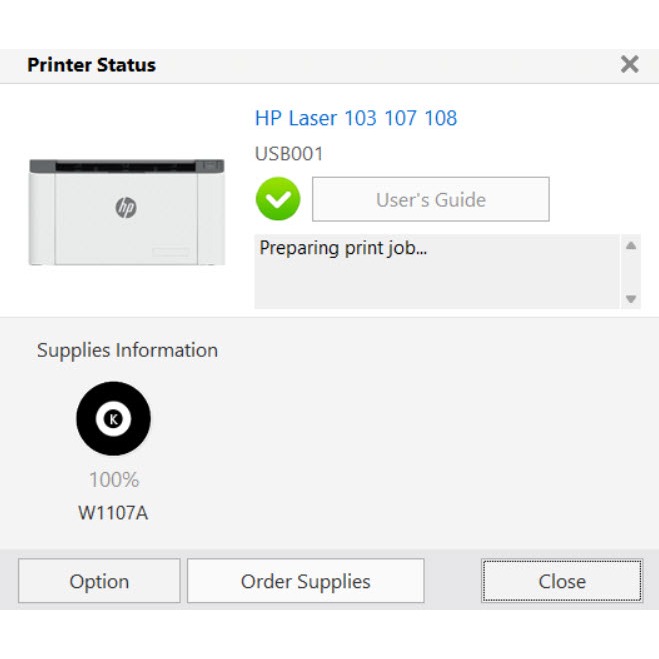The height and width of the screenshot is (659, 659).
Task: Click the Supplies Information heading
Action: (x=127, y=350)
